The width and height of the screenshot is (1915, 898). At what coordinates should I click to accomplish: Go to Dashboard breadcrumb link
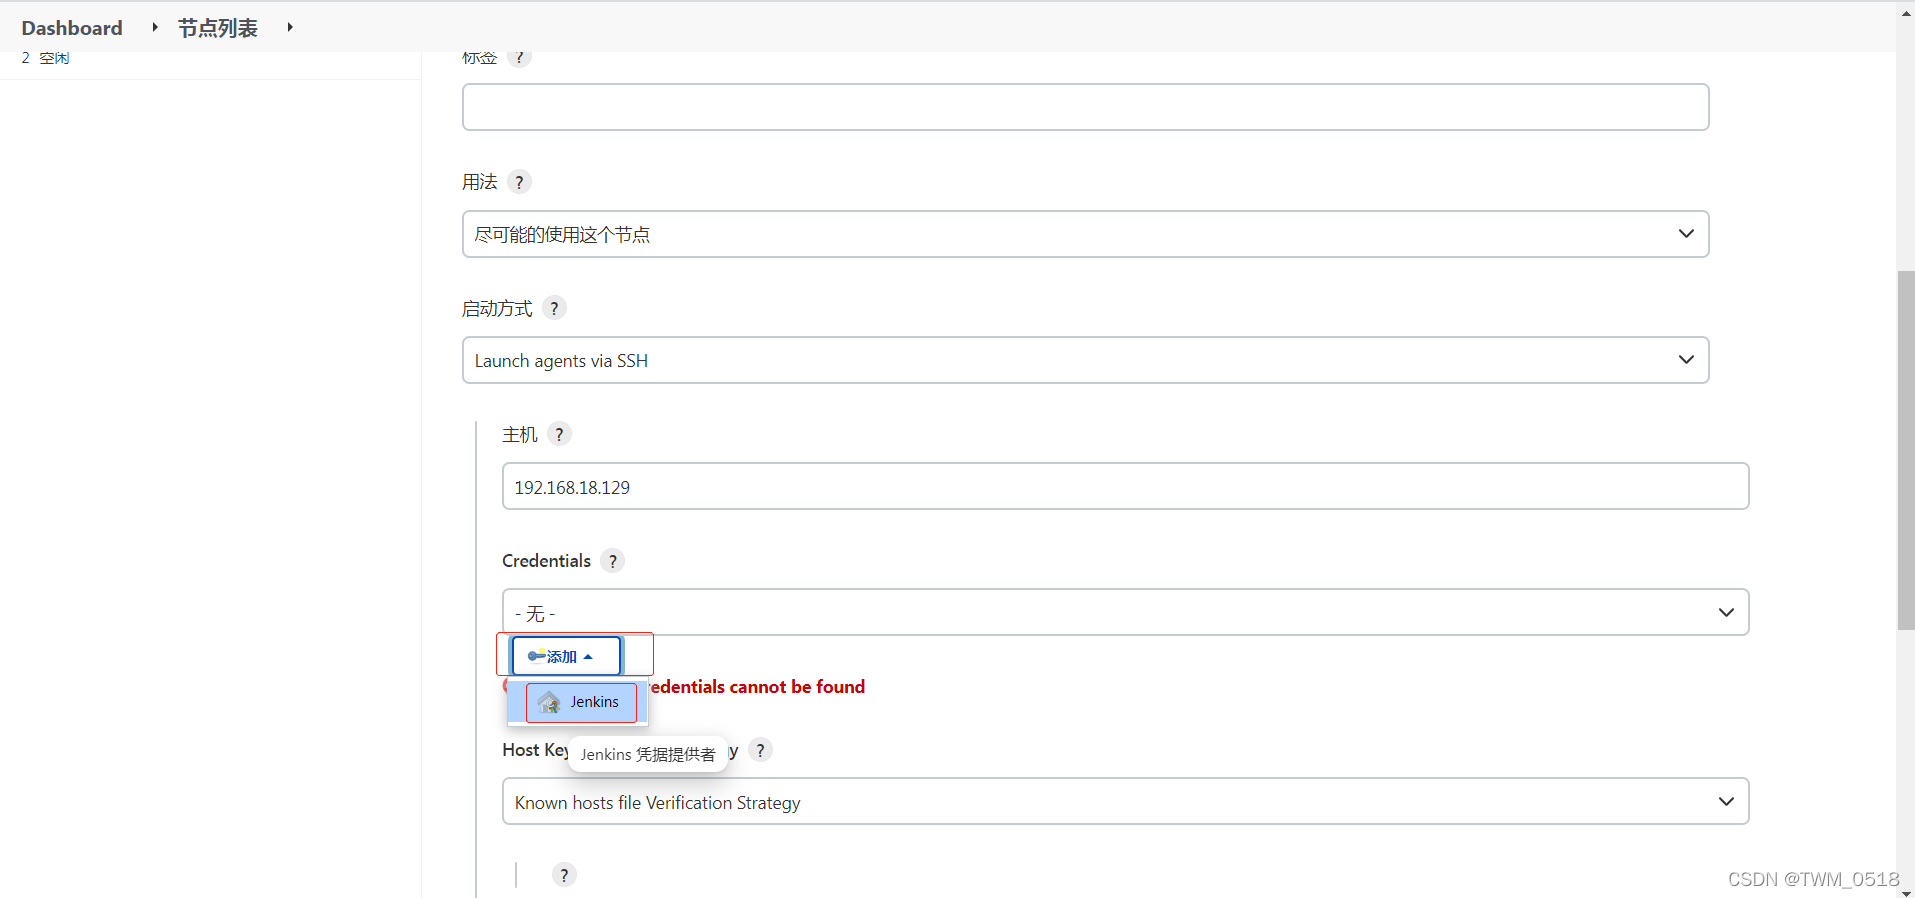click(72, 28)
